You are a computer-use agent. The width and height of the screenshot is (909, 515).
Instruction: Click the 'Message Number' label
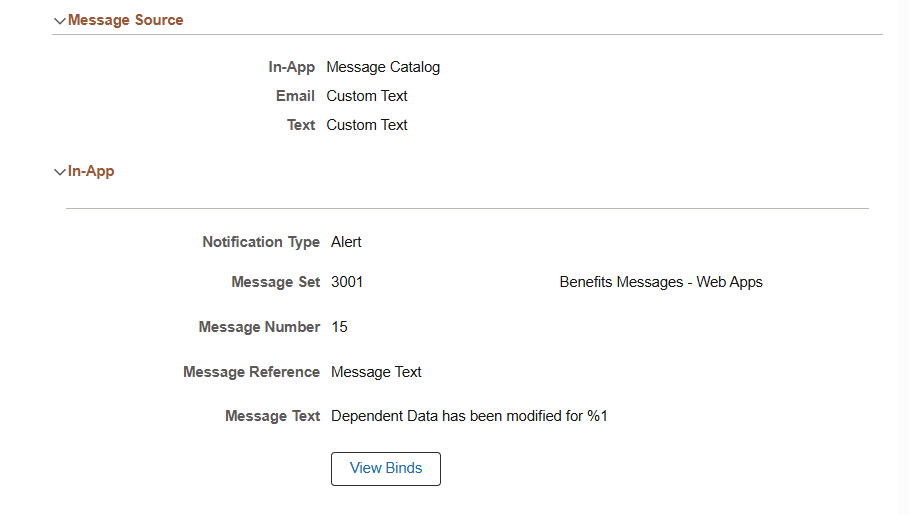pos(259,327)
